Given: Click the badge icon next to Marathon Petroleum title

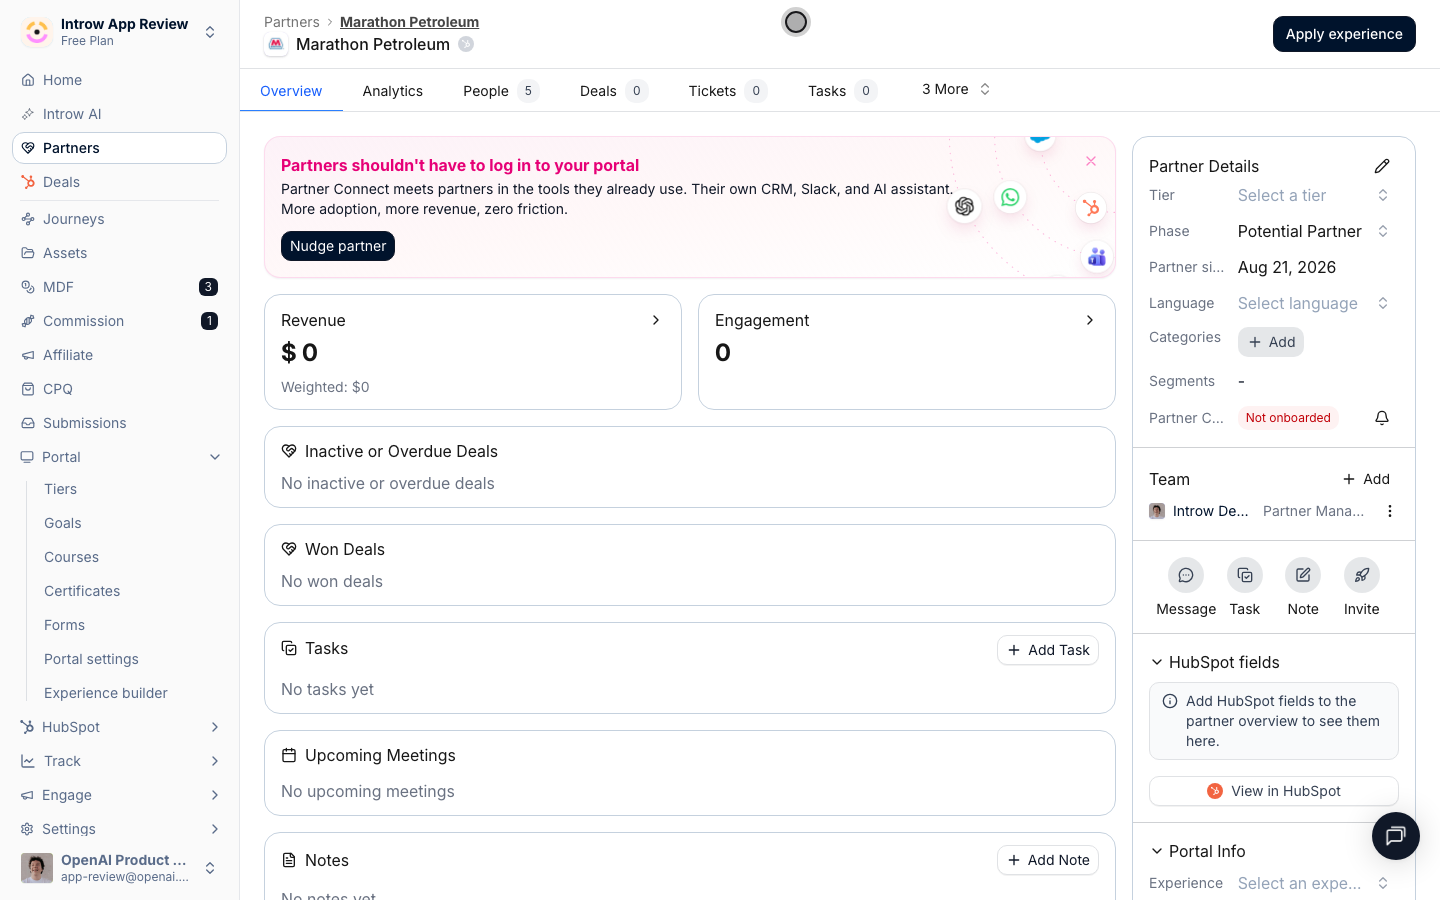Looking at the screenshot, I should coord(466,44).
